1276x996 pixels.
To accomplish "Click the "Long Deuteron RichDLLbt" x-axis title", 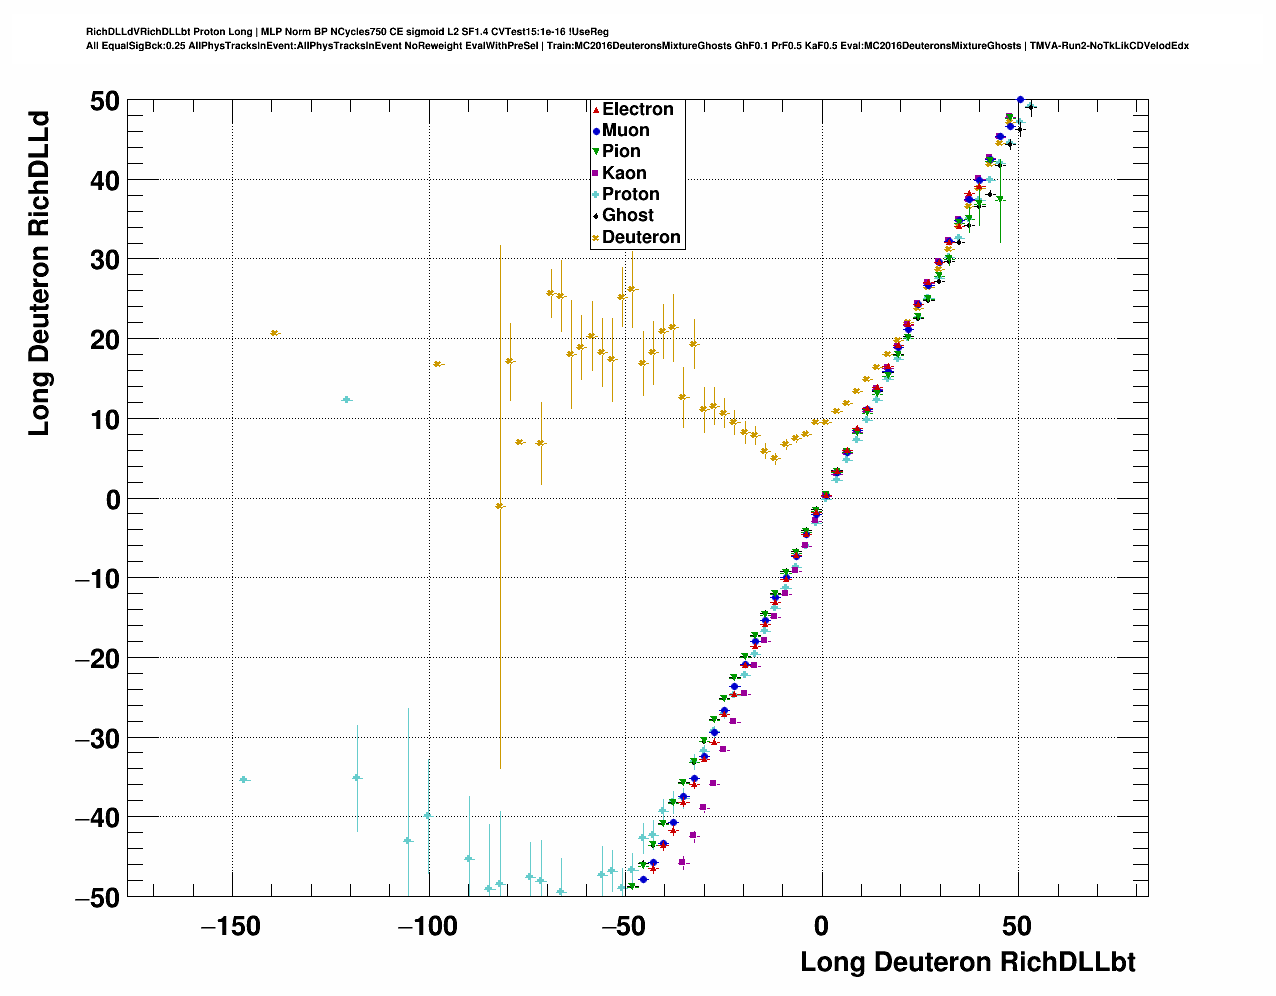I will pos(967,962).
